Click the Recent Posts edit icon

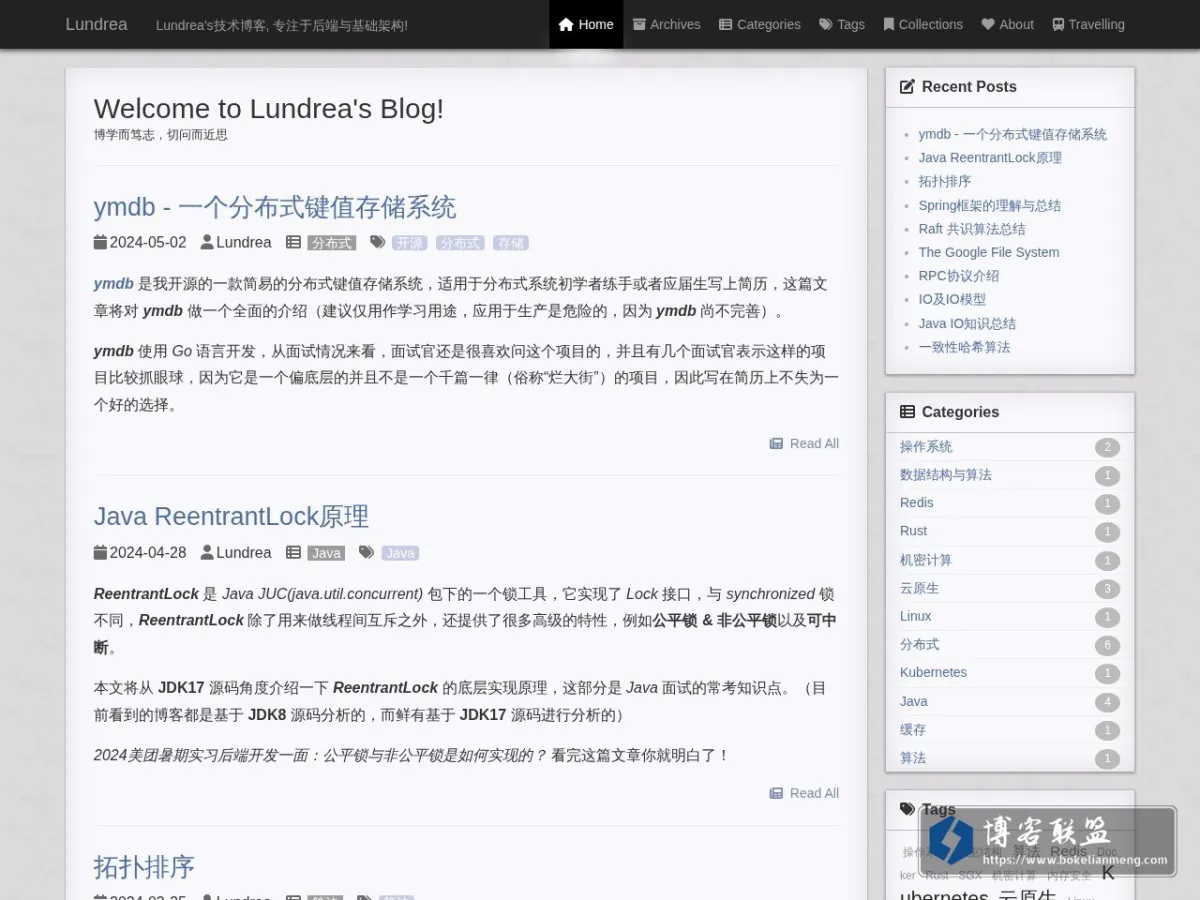[x=907, y=87]
